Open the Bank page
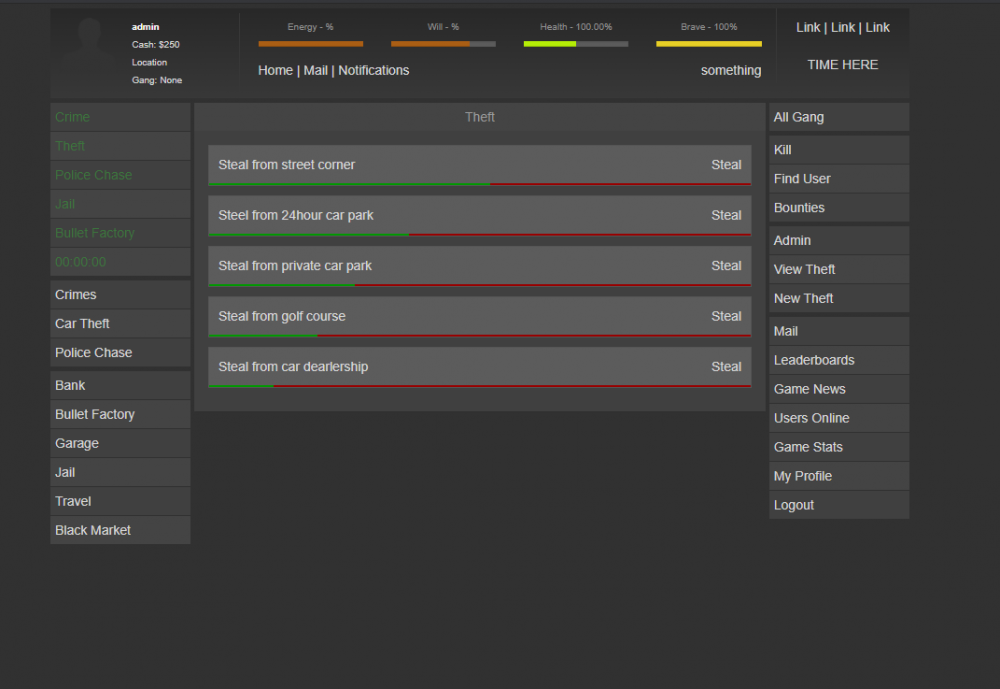Viewport: 1000px width, 689px height. [70, 386]
